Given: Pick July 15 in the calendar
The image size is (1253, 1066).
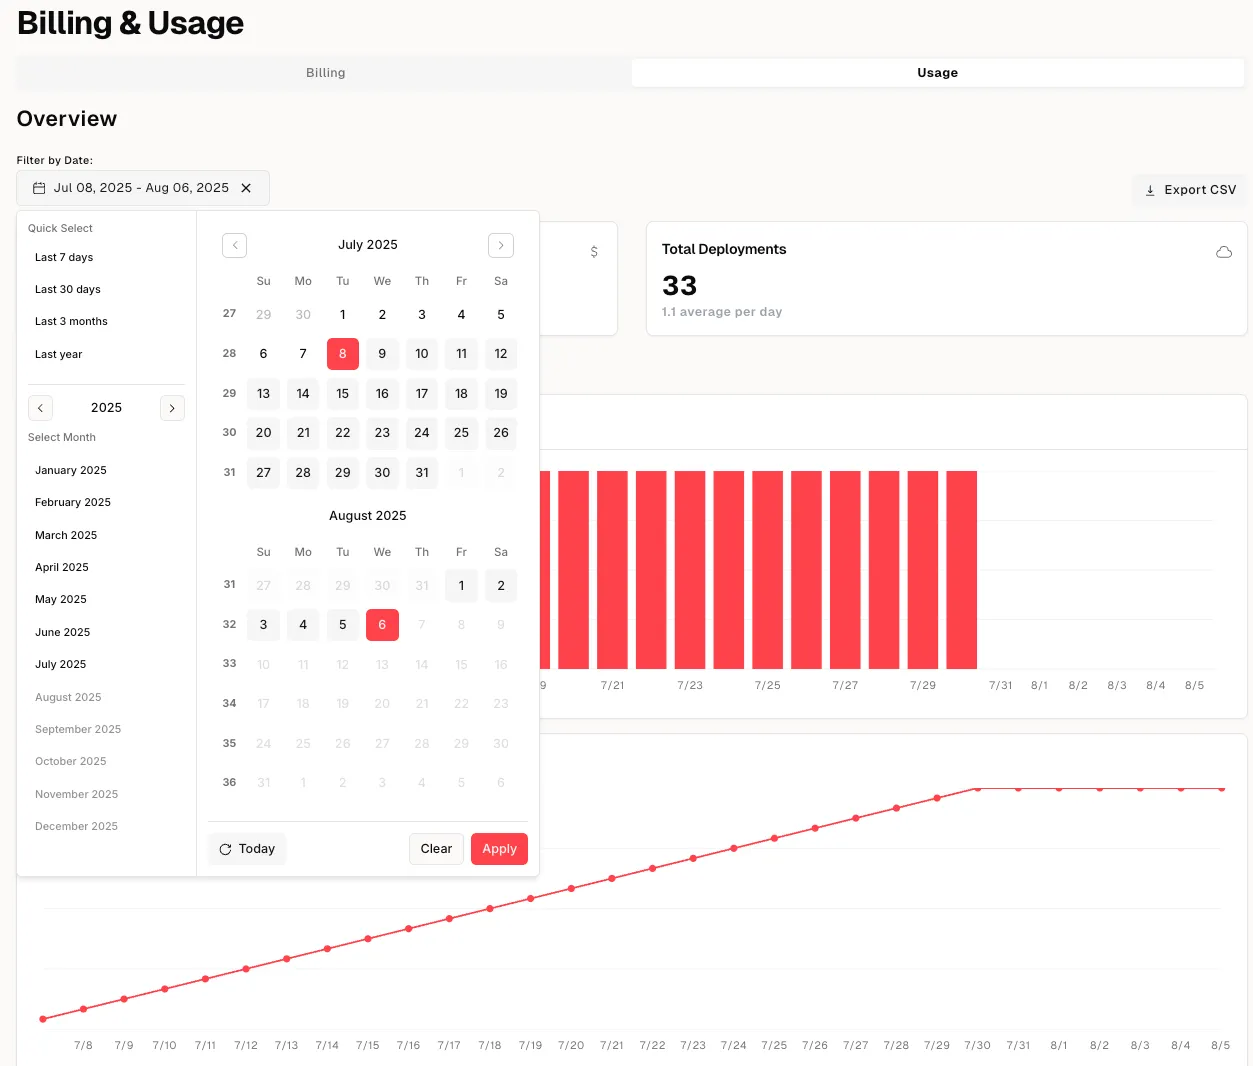Looking at the screenshot, I should pyautogui.click(x=343, y=394).
